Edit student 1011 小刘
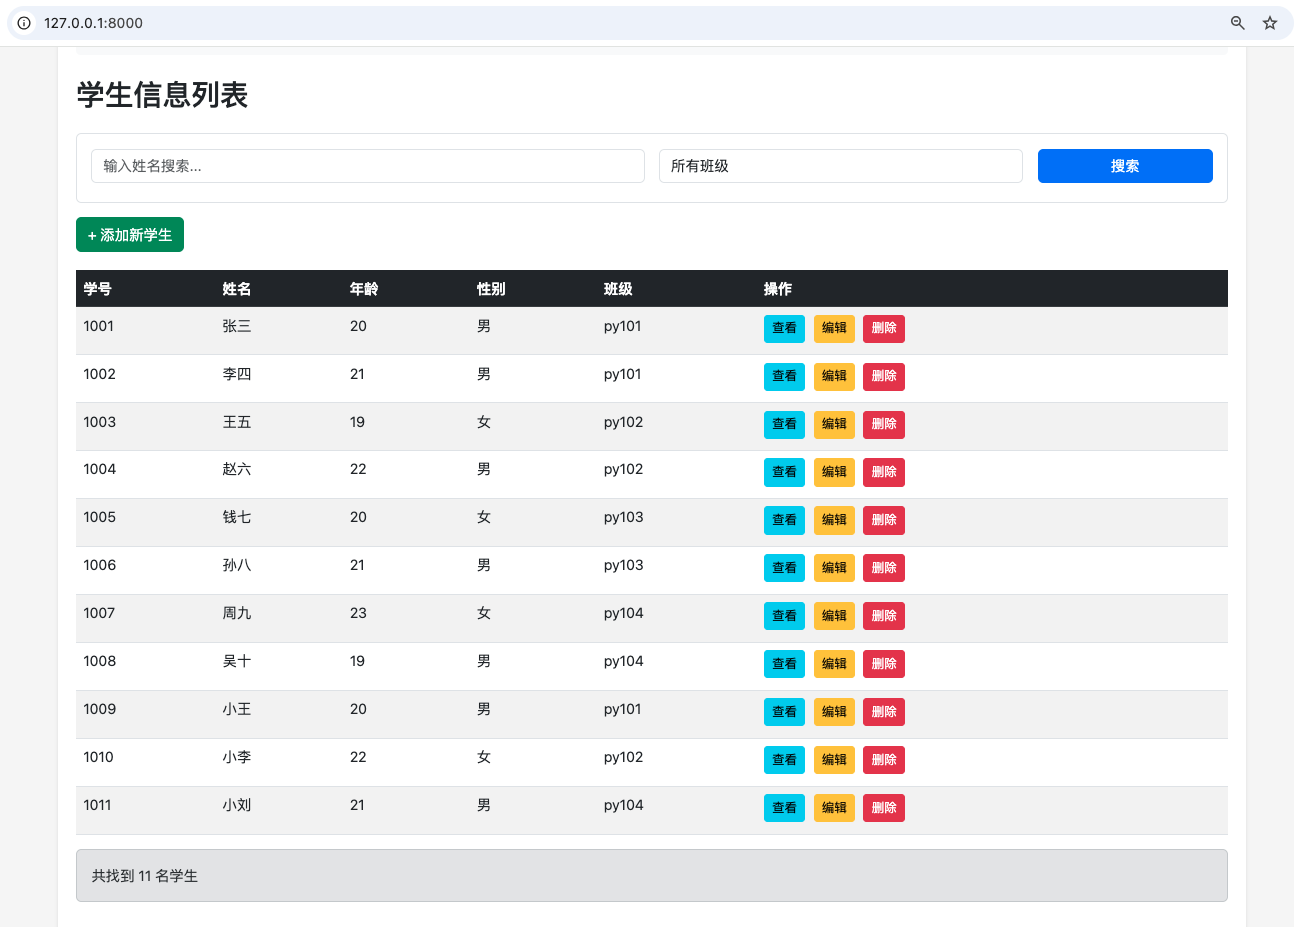The height and width of the screenshot is (927, 1294). 834,808
